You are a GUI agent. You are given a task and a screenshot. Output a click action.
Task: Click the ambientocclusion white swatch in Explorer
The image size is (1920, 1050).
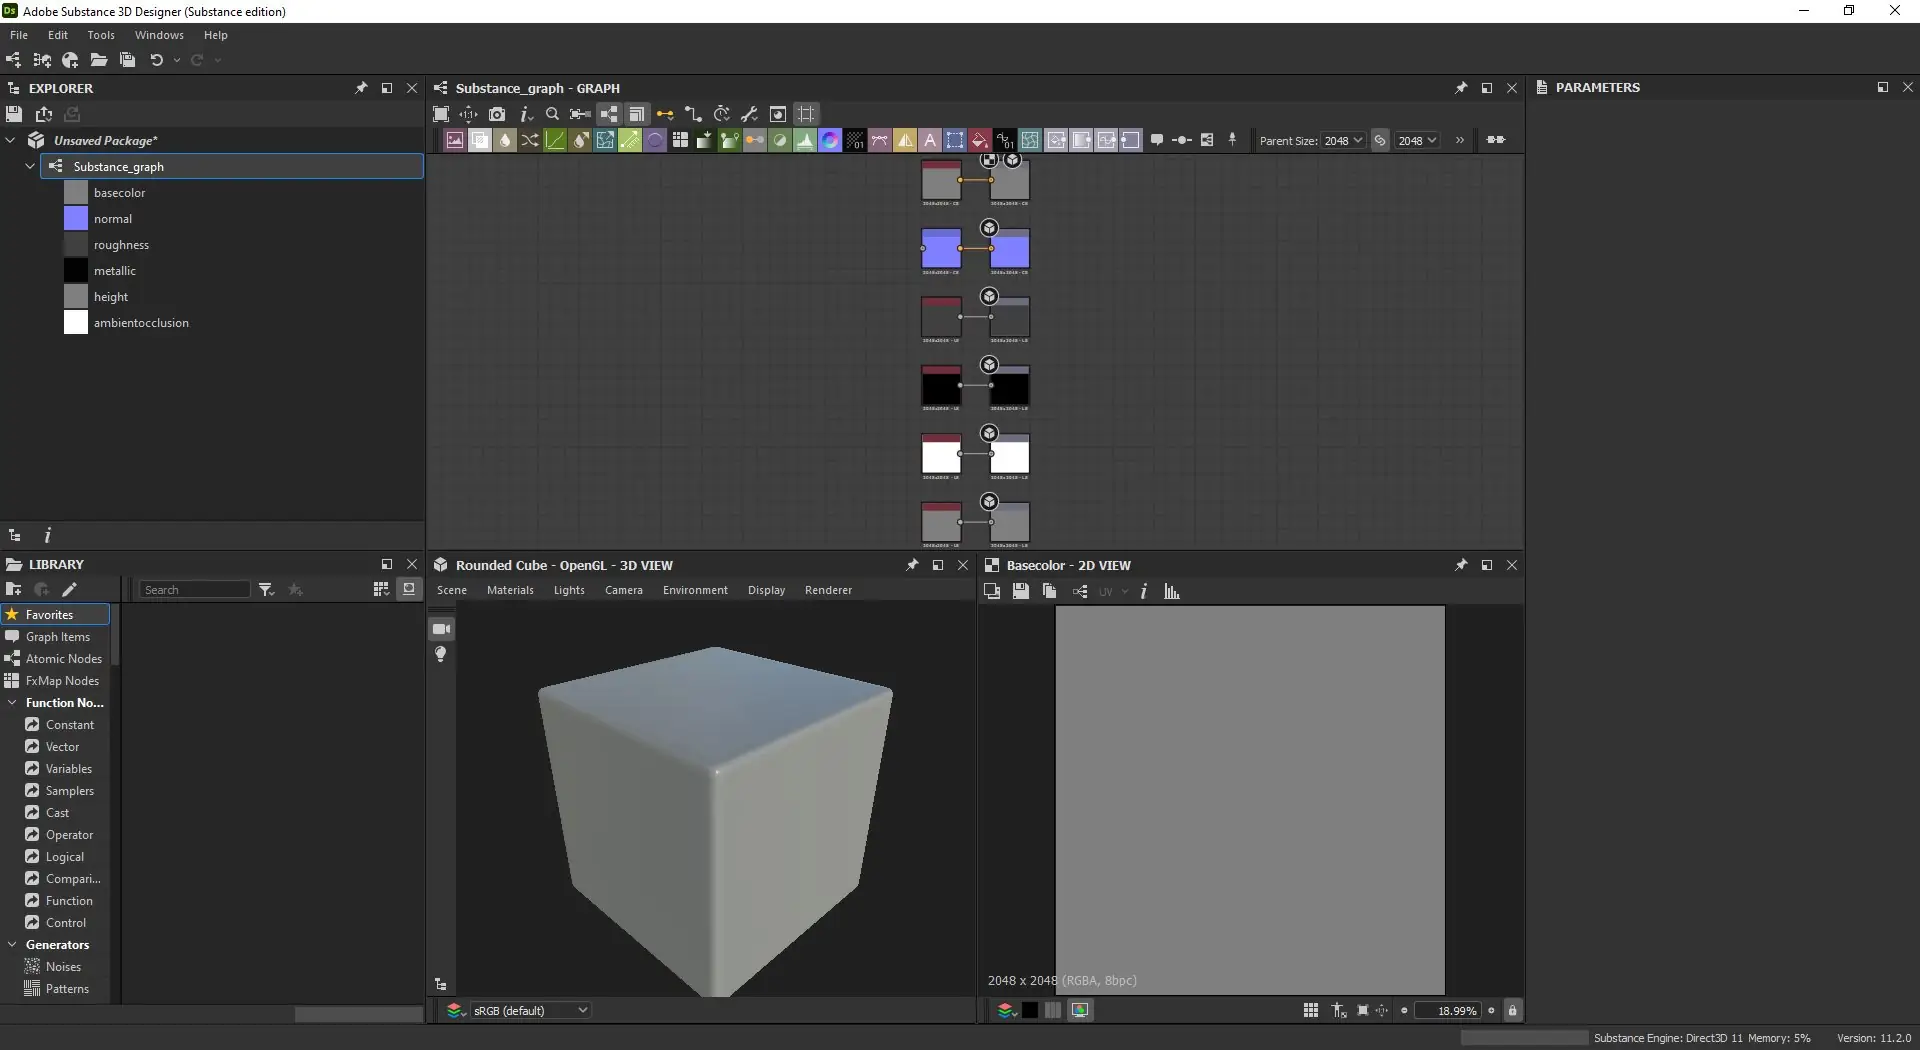coord(76,323)
